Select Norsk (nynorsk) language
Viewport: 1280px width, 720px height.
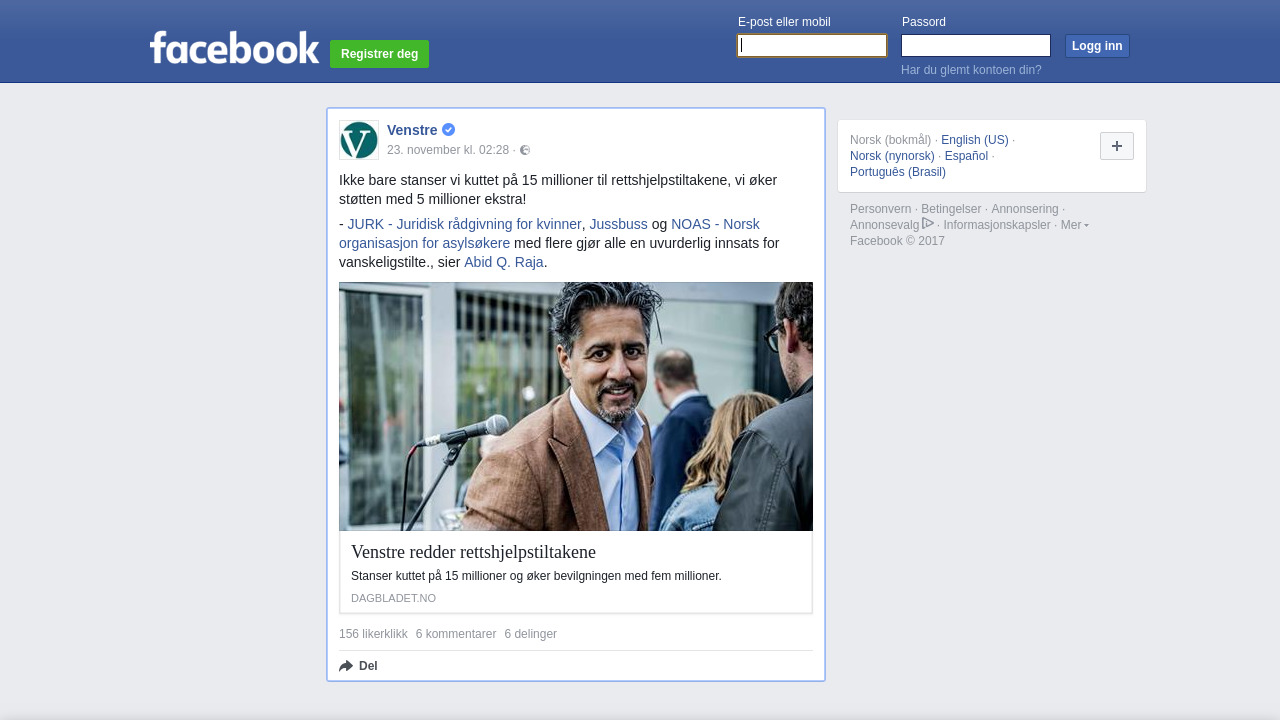(x=892, y=156)
